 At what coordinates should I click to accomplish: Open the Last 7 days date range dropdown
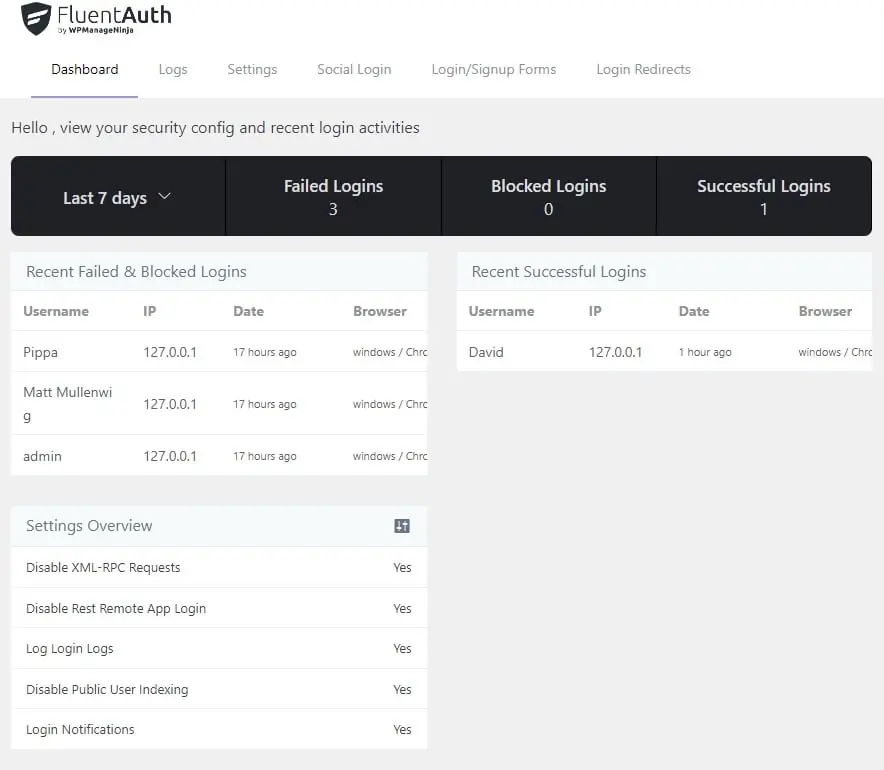[116, 196]
